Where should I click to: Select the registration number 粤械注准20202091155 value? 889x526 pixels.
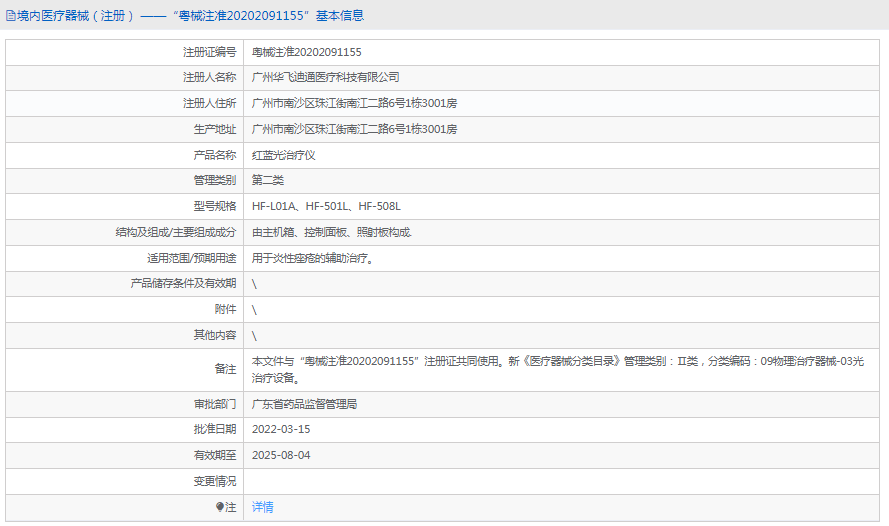[x=307, y=52]
